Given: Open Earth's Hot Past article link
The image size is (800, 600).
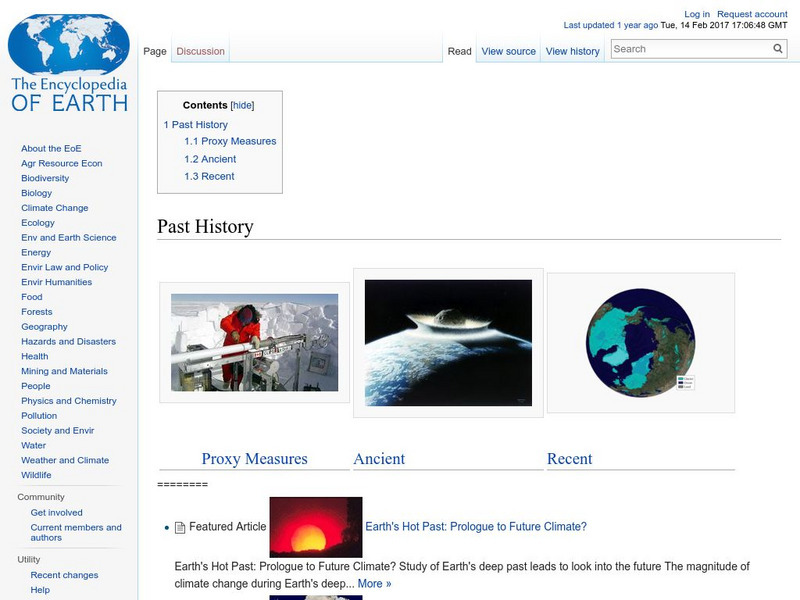Looking at the screenshot, I should (x=476, y=527).
